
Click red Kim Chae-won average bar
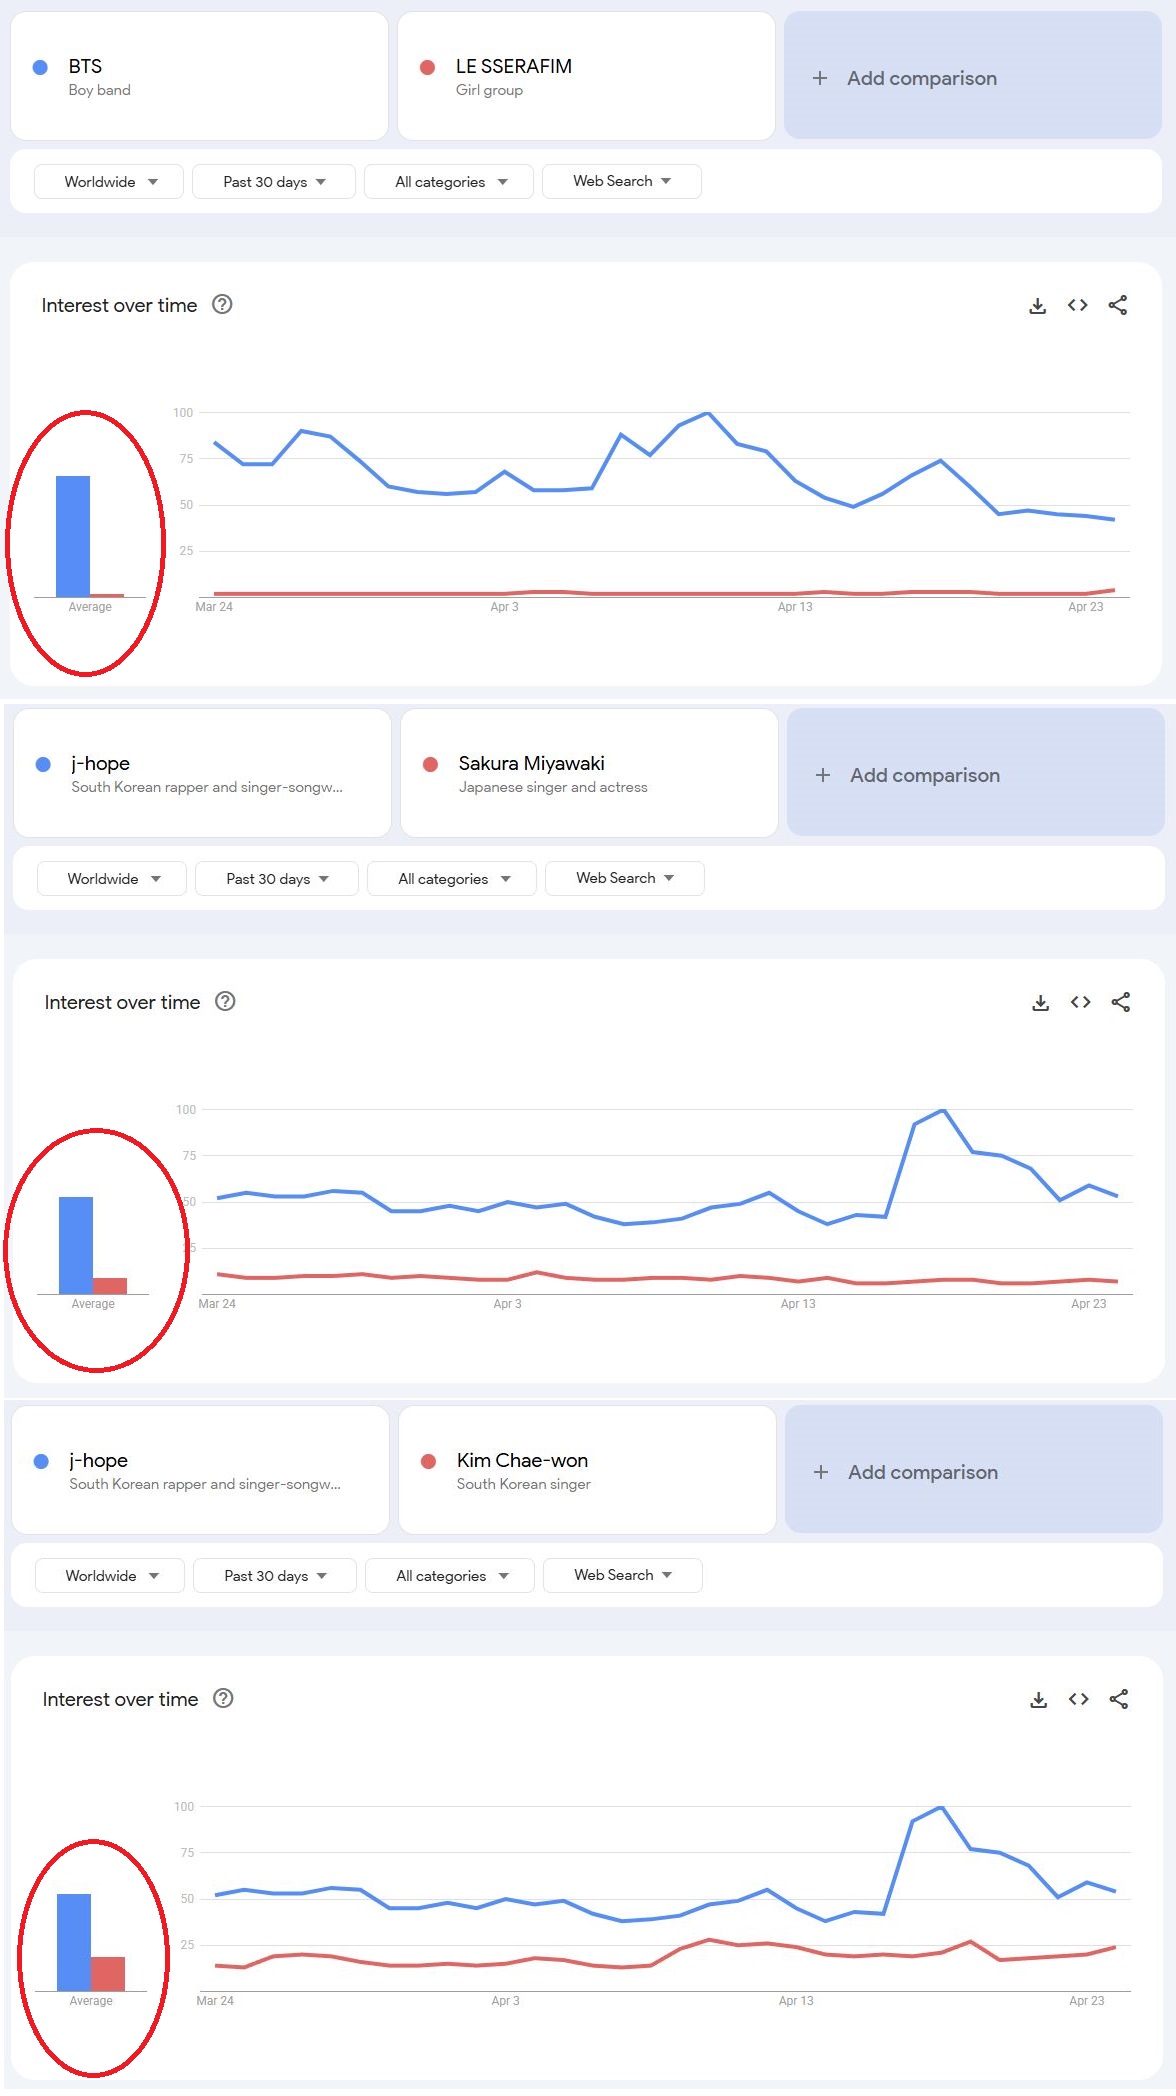[x=108, y=1974]
